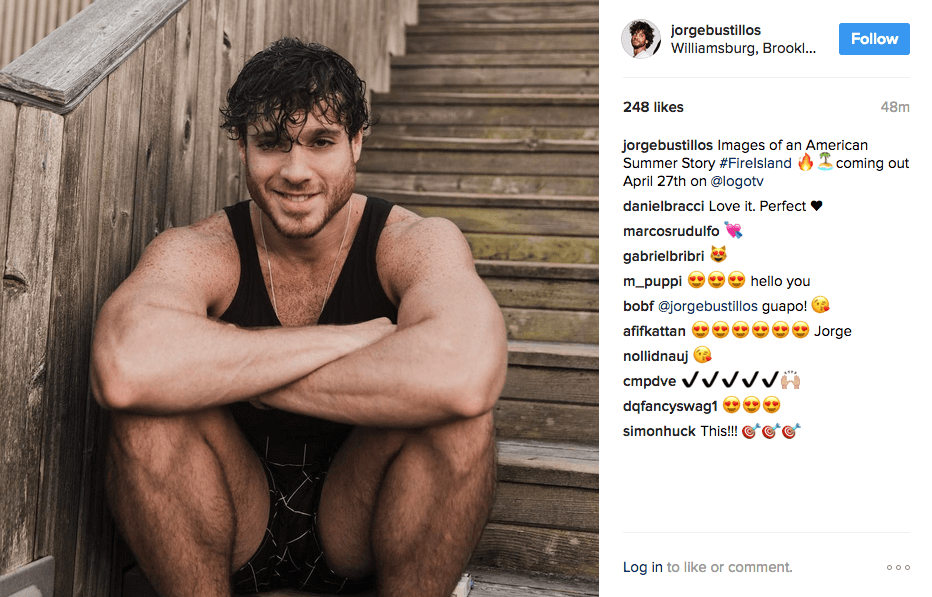Open gabrielbribri commenter profile
Image resolution: width=932 pixels, height=597 pixels.
(663, 256)
